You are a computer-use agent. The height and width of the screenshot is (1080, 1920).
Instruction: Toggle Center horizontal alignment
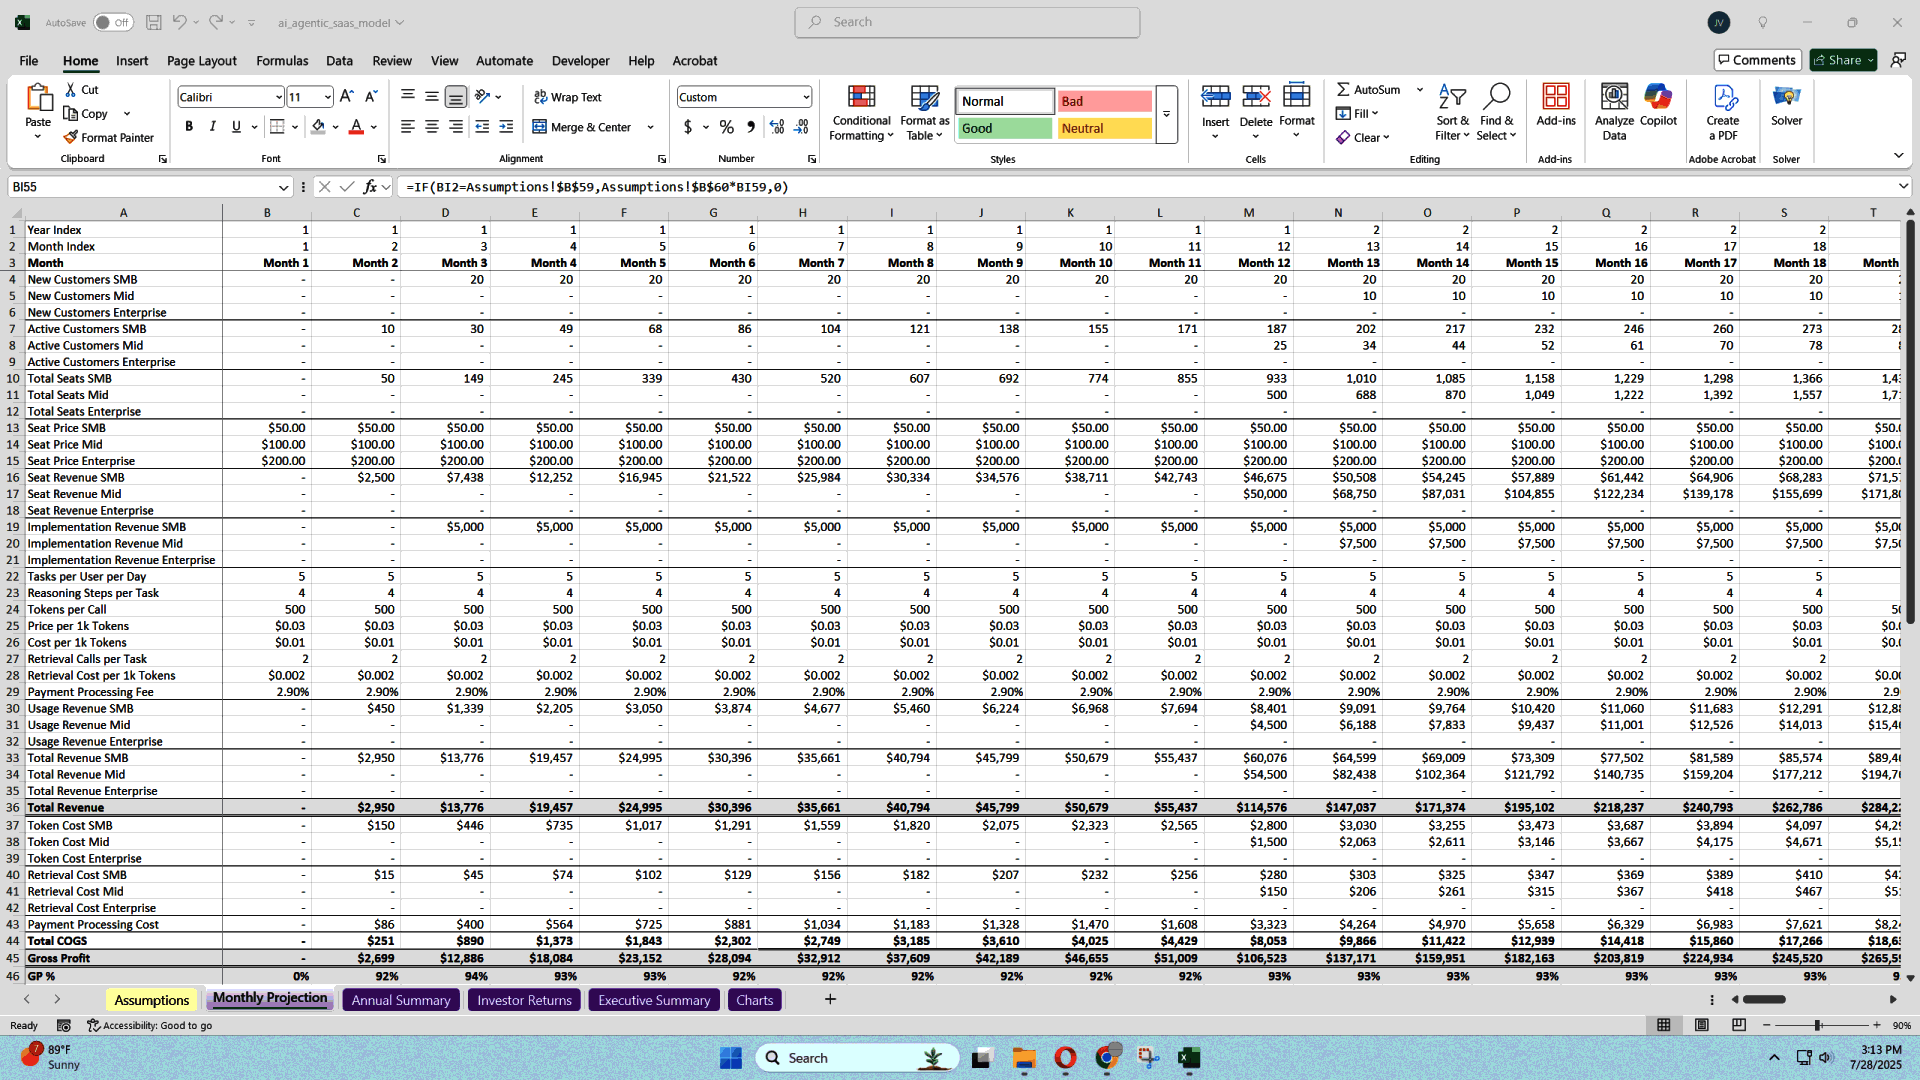[x=432, y=127]
